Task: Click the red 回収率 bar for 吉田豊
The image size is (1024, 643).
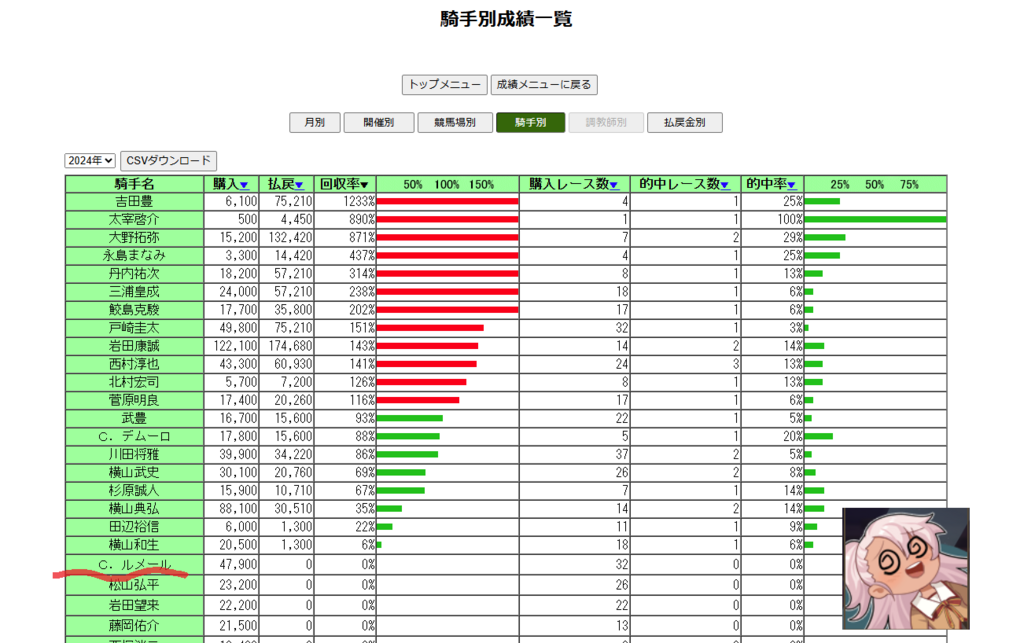Action: tap(447, 201)
